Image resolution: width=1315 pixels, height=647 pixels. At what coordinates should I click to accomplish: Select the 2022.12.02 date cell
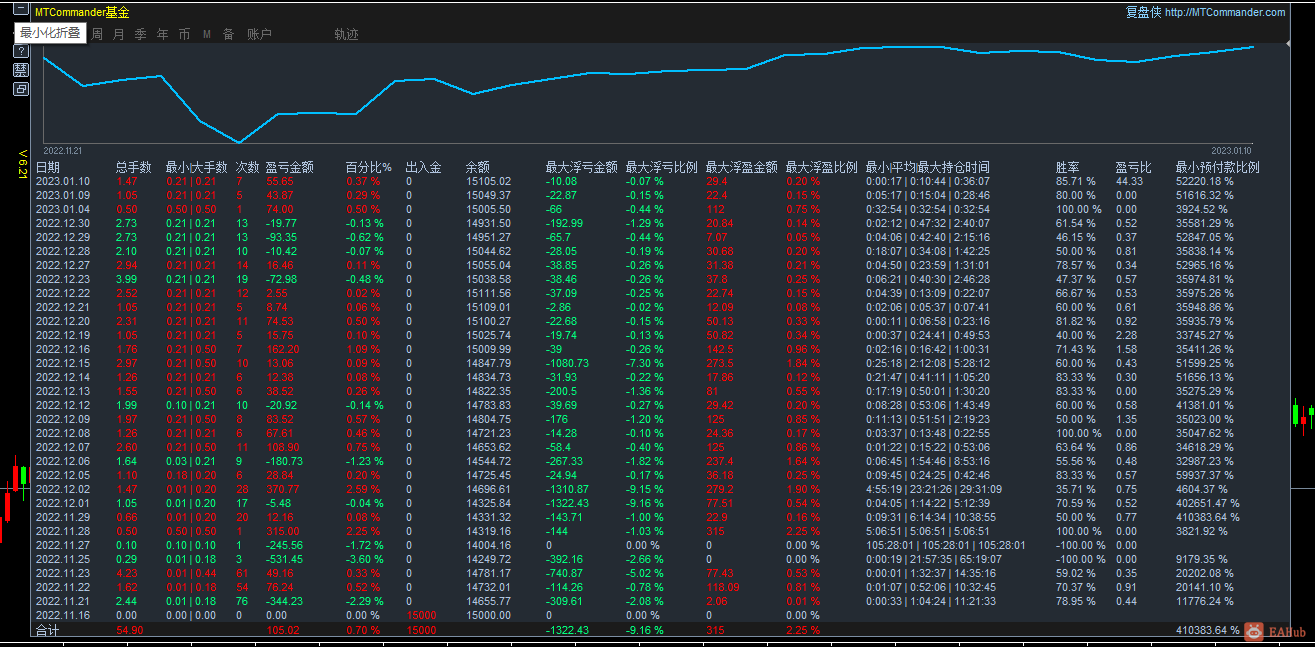coord(63,489)
